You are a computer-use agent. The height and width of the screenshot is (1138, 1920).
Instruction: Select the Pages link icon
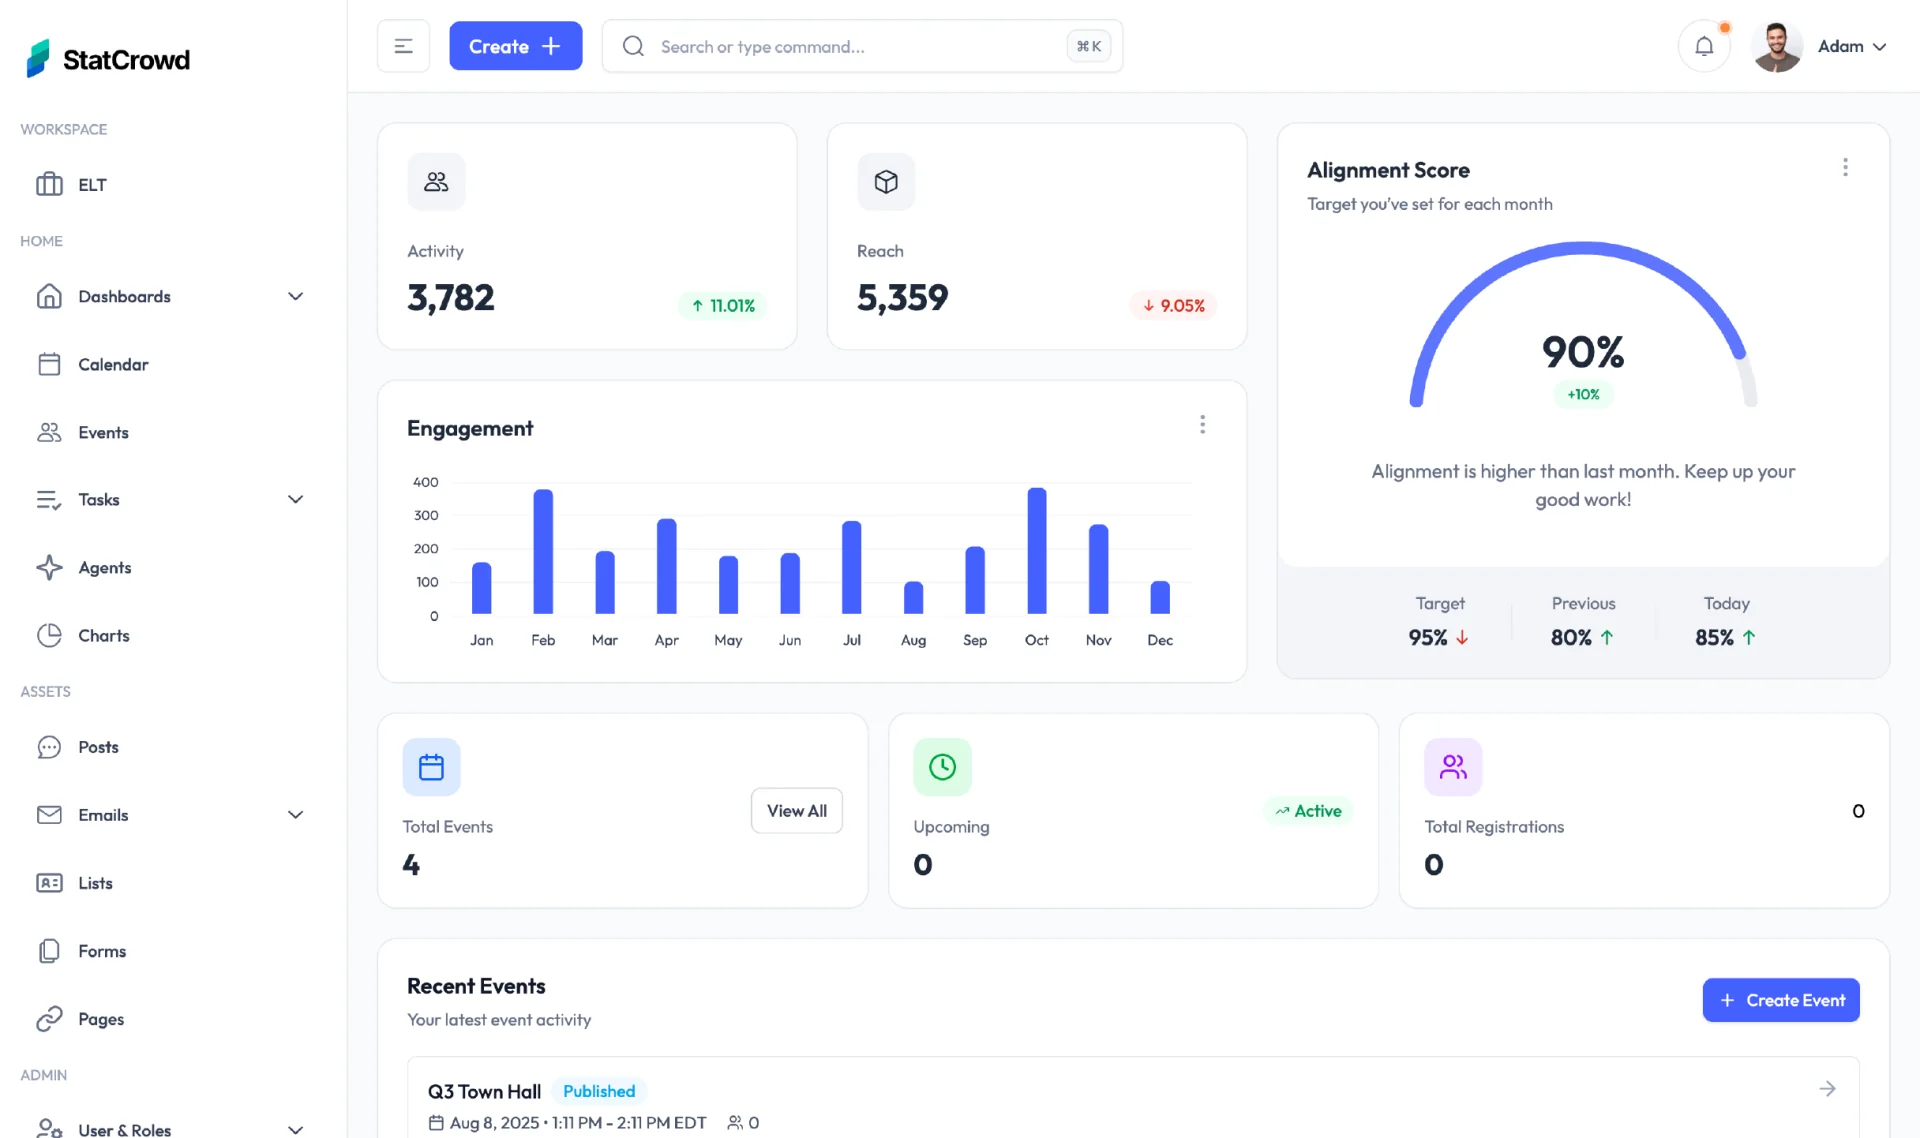[50, 1019]
